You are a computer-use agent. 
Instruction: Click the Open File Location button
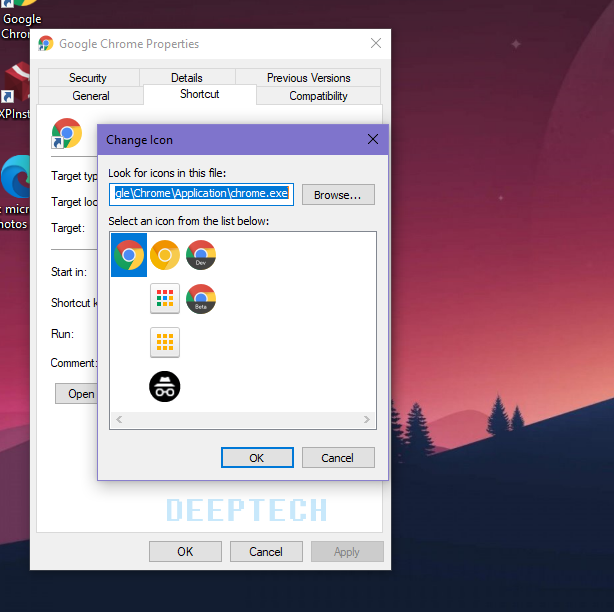point(76,393)
